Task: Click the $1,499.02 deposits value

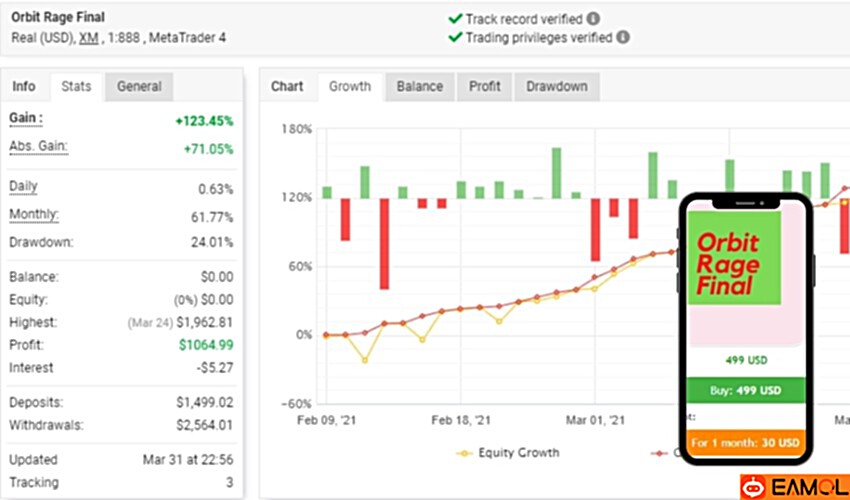Action: pyautogui.click(x=205, y=402)
